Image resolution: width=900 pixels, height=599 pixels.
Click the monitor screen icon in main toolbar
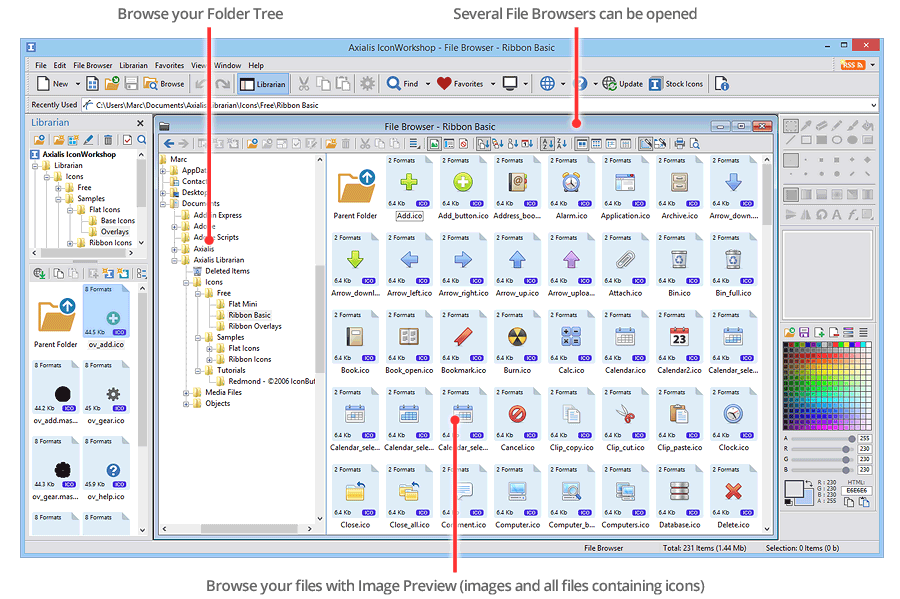point(510,84)
